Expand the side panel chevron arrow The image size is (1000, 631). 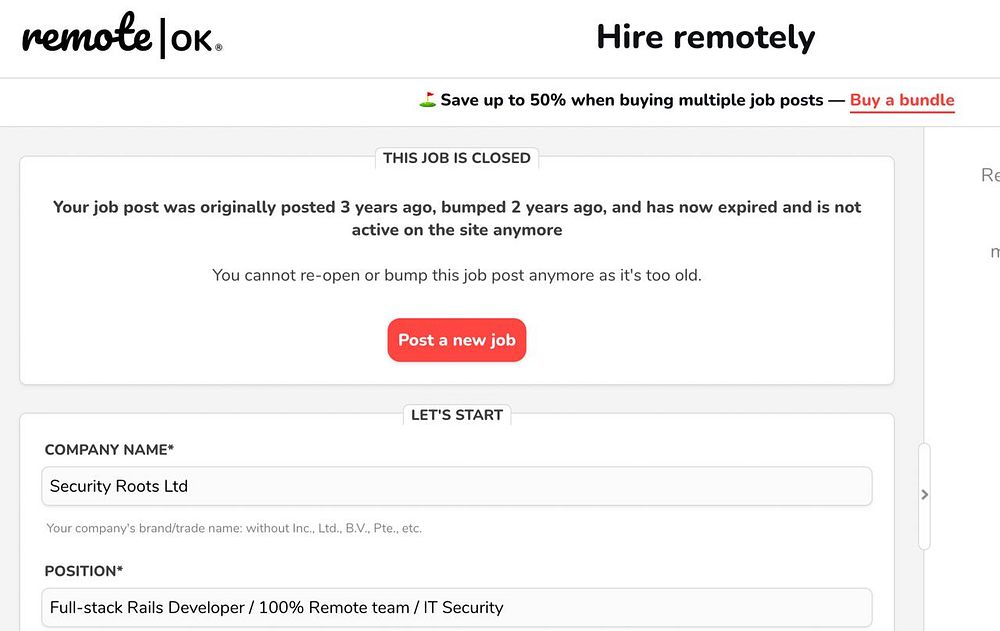(x=924, y=494)
